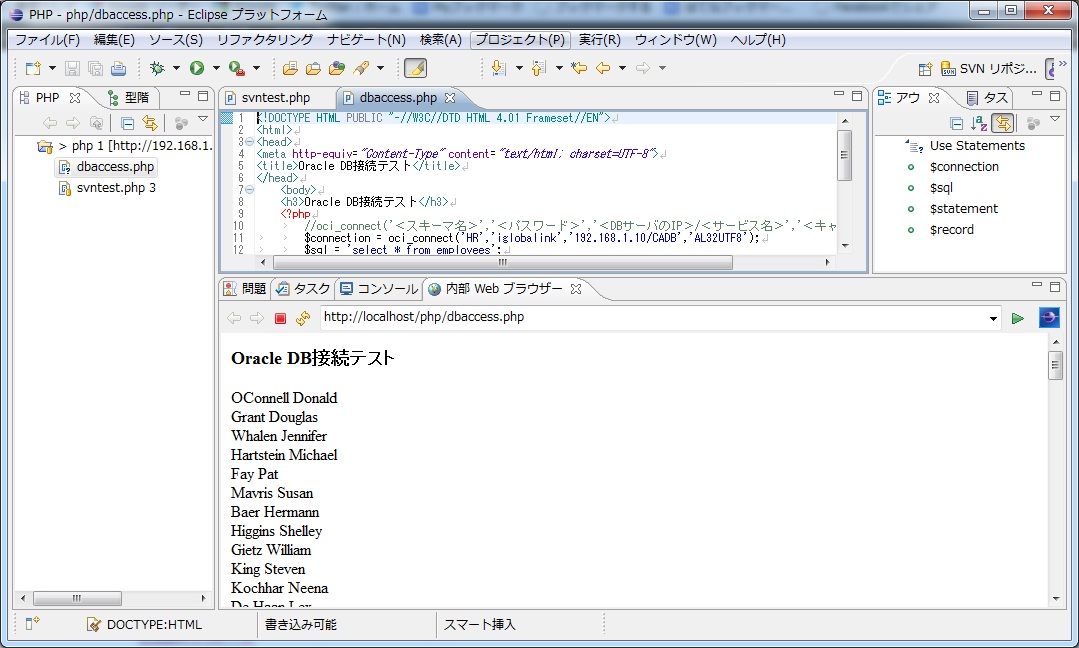The height and width of the screenshot is (648, 1079).
Task: Switch to the svntest.php editor tab
Action: tap(276, 98)
